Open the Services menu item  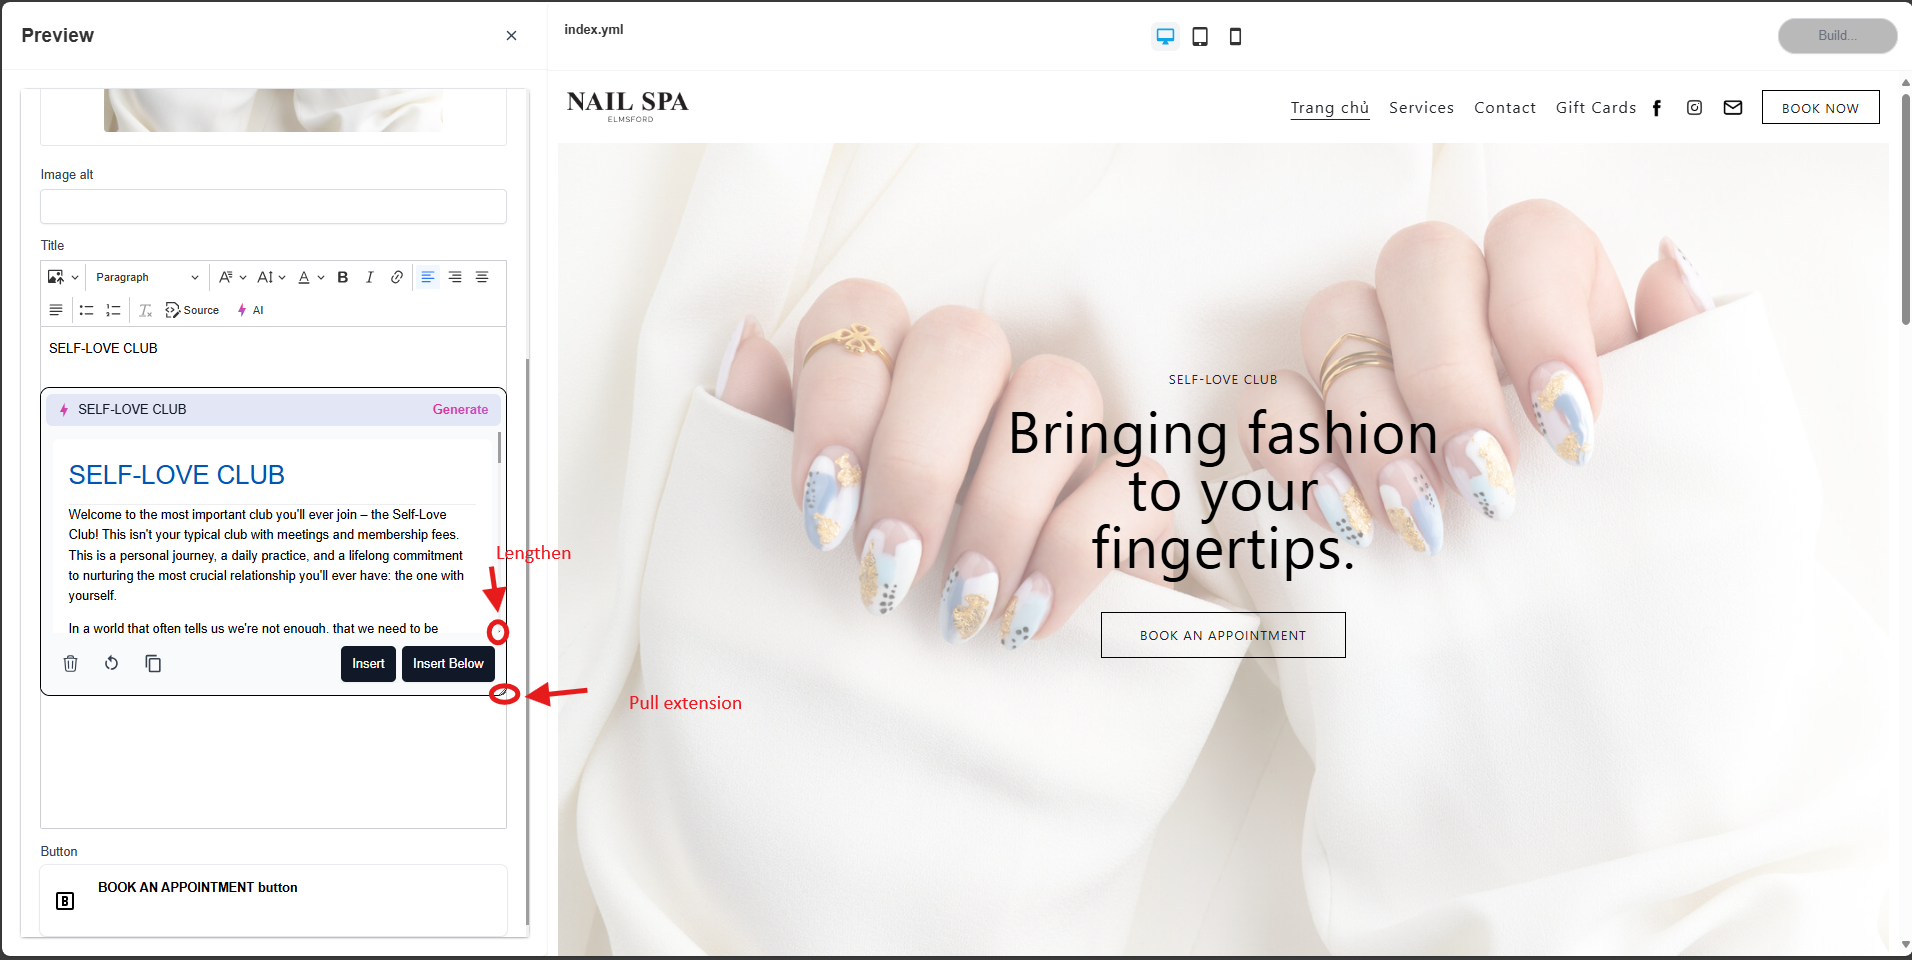point(1421,108)
